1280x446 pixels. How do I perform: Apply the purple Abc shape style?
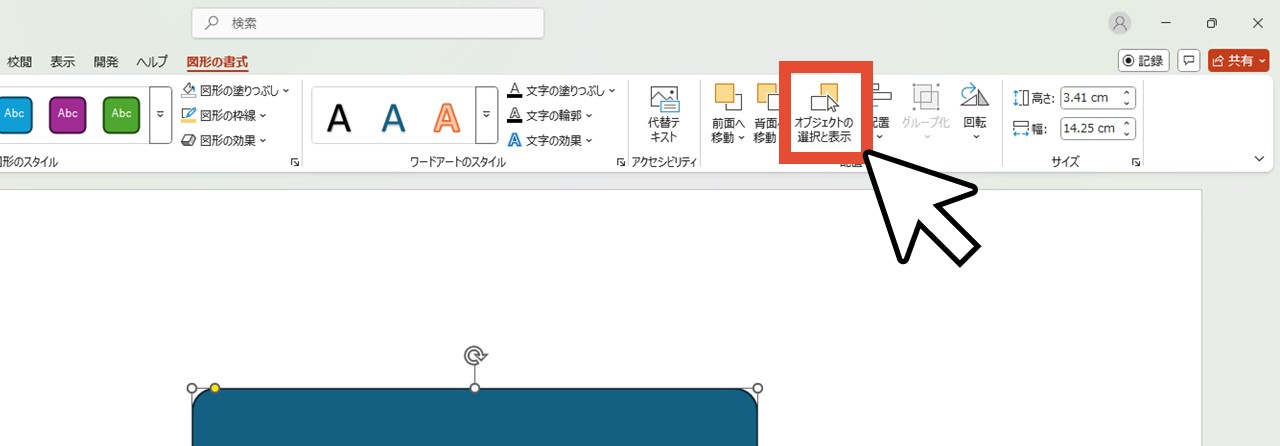[x=68, y=114]
